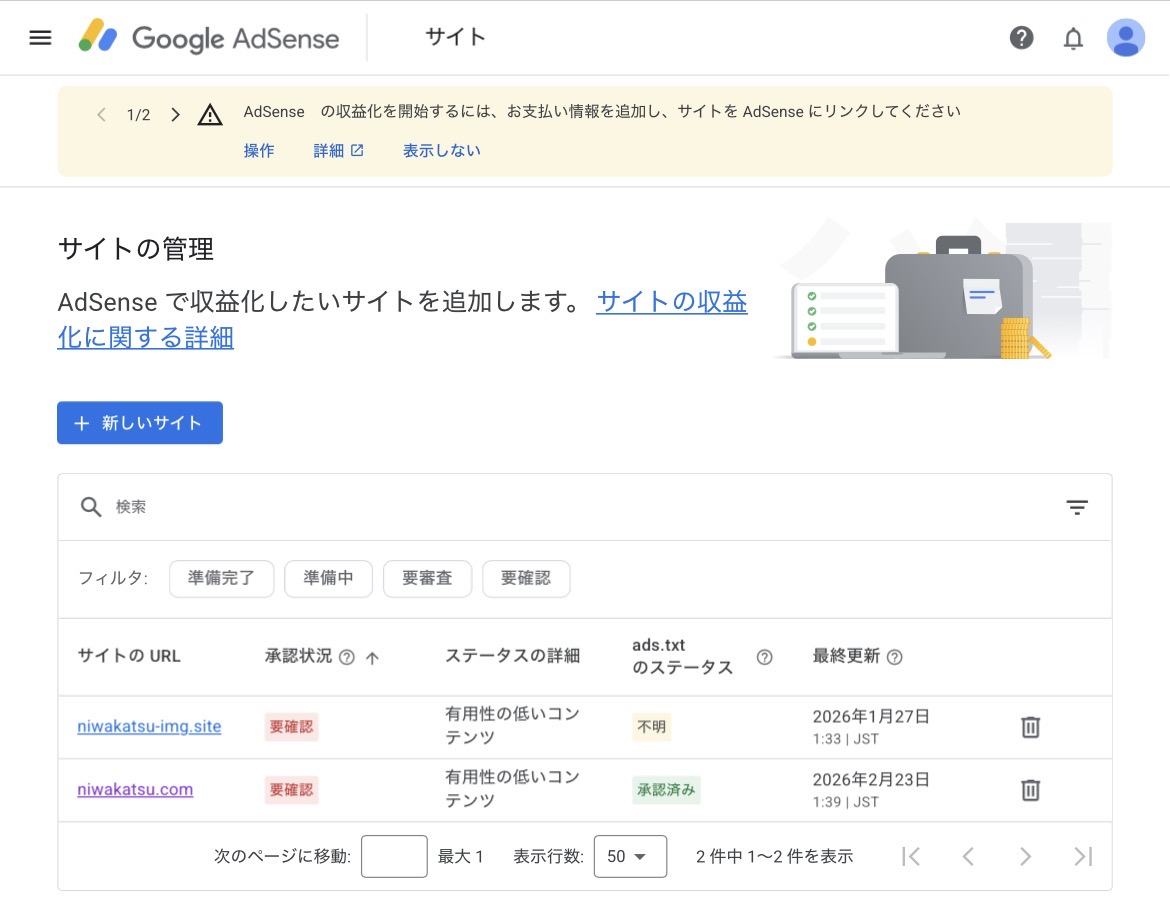The image size is (1170, 905).
Task: Click the 新しいサイト button
Action: pos(139,423)
